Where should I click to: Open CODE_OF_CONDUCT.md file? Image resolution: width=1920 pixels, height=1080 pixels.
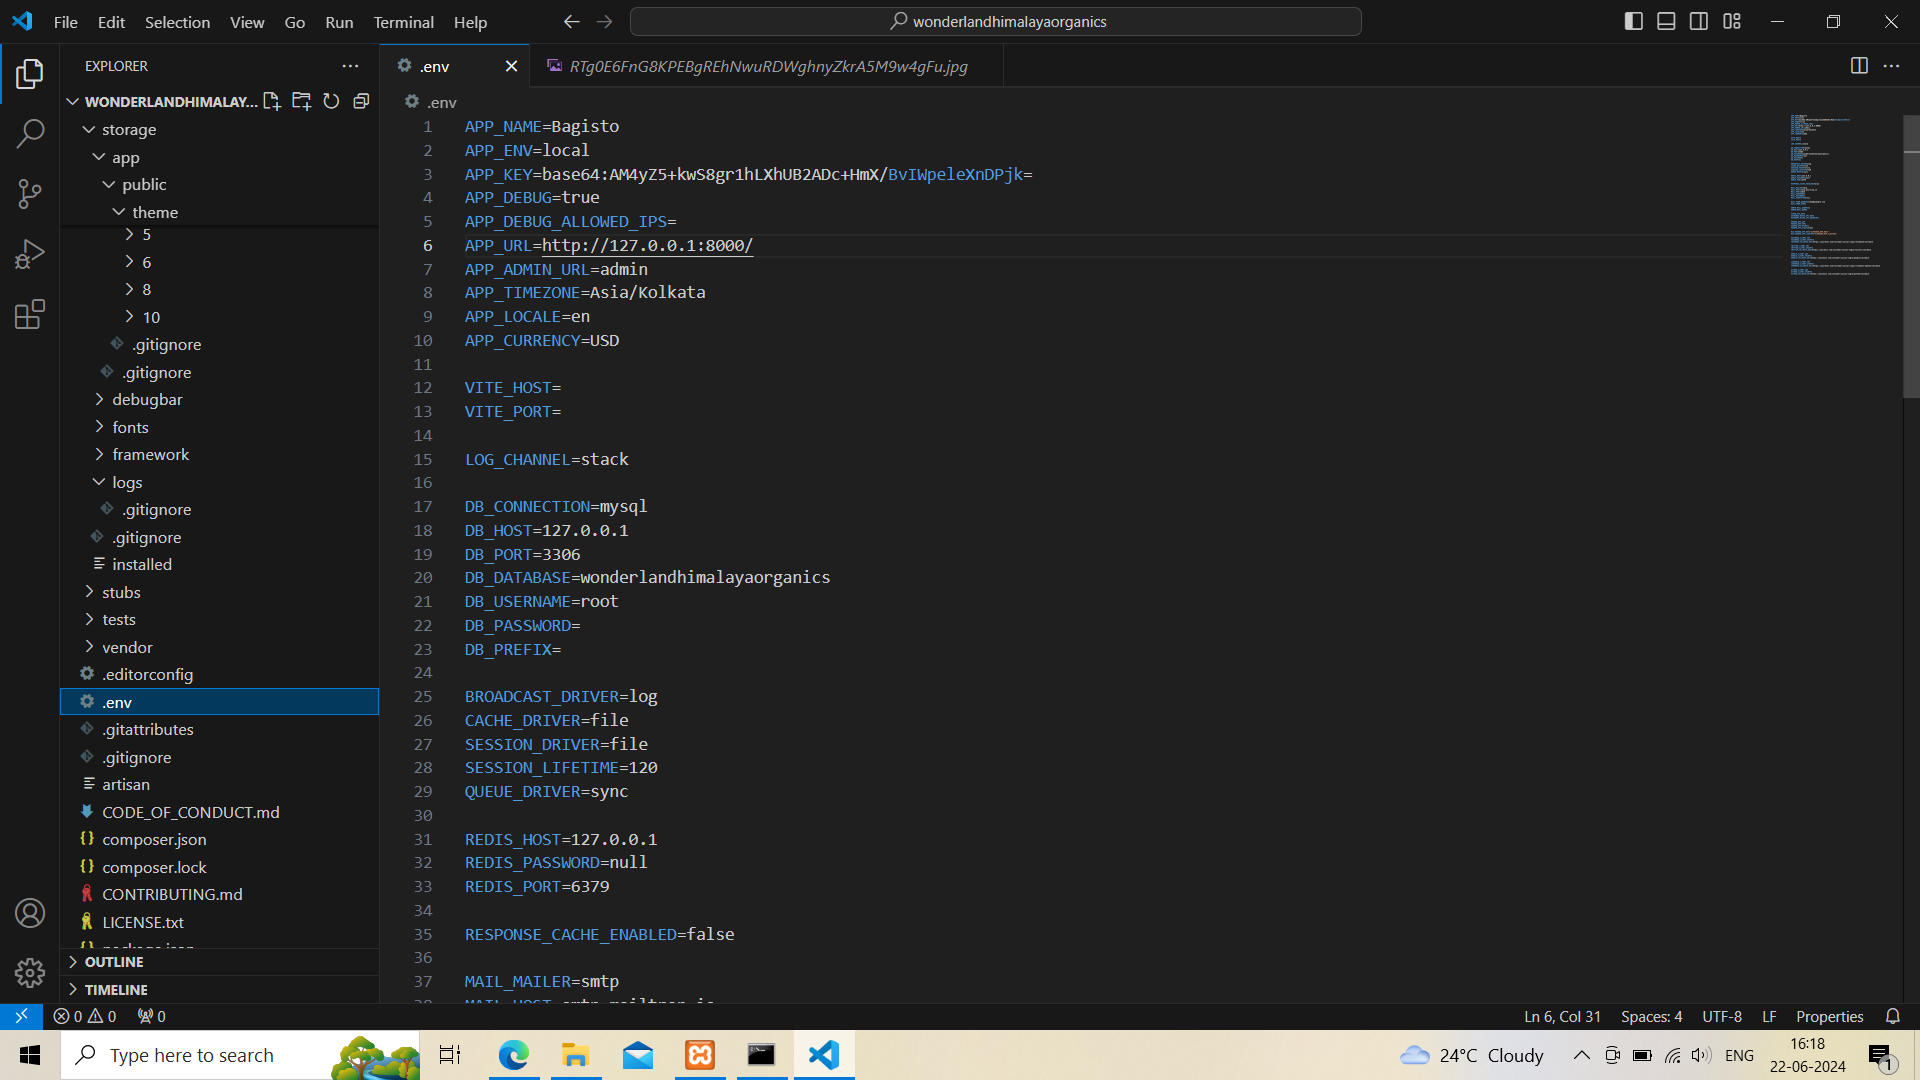(220, 812)
